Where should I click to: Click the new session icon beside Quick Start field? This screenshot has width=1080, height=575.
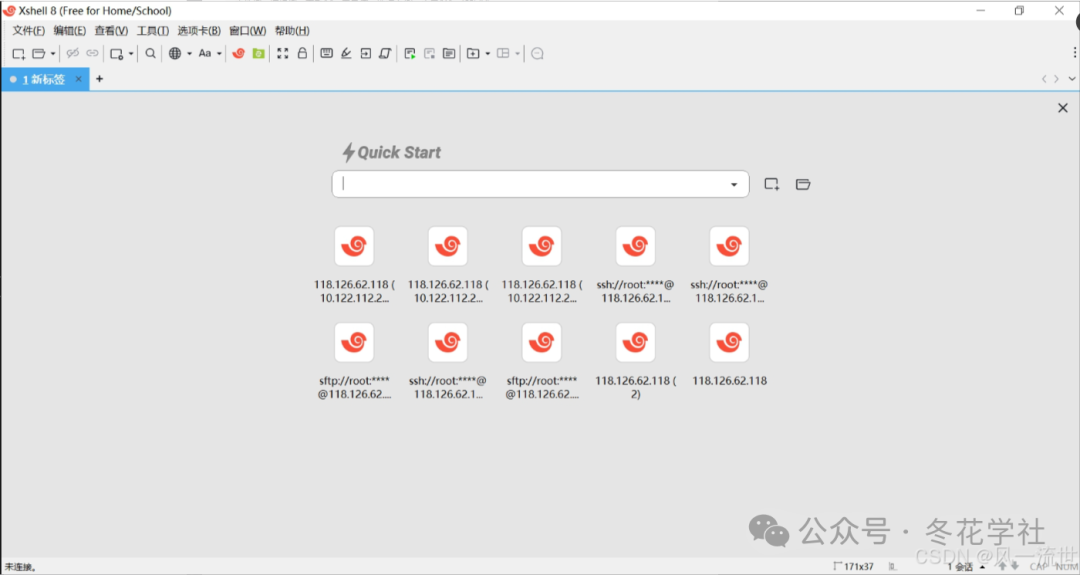coord(771,184)
